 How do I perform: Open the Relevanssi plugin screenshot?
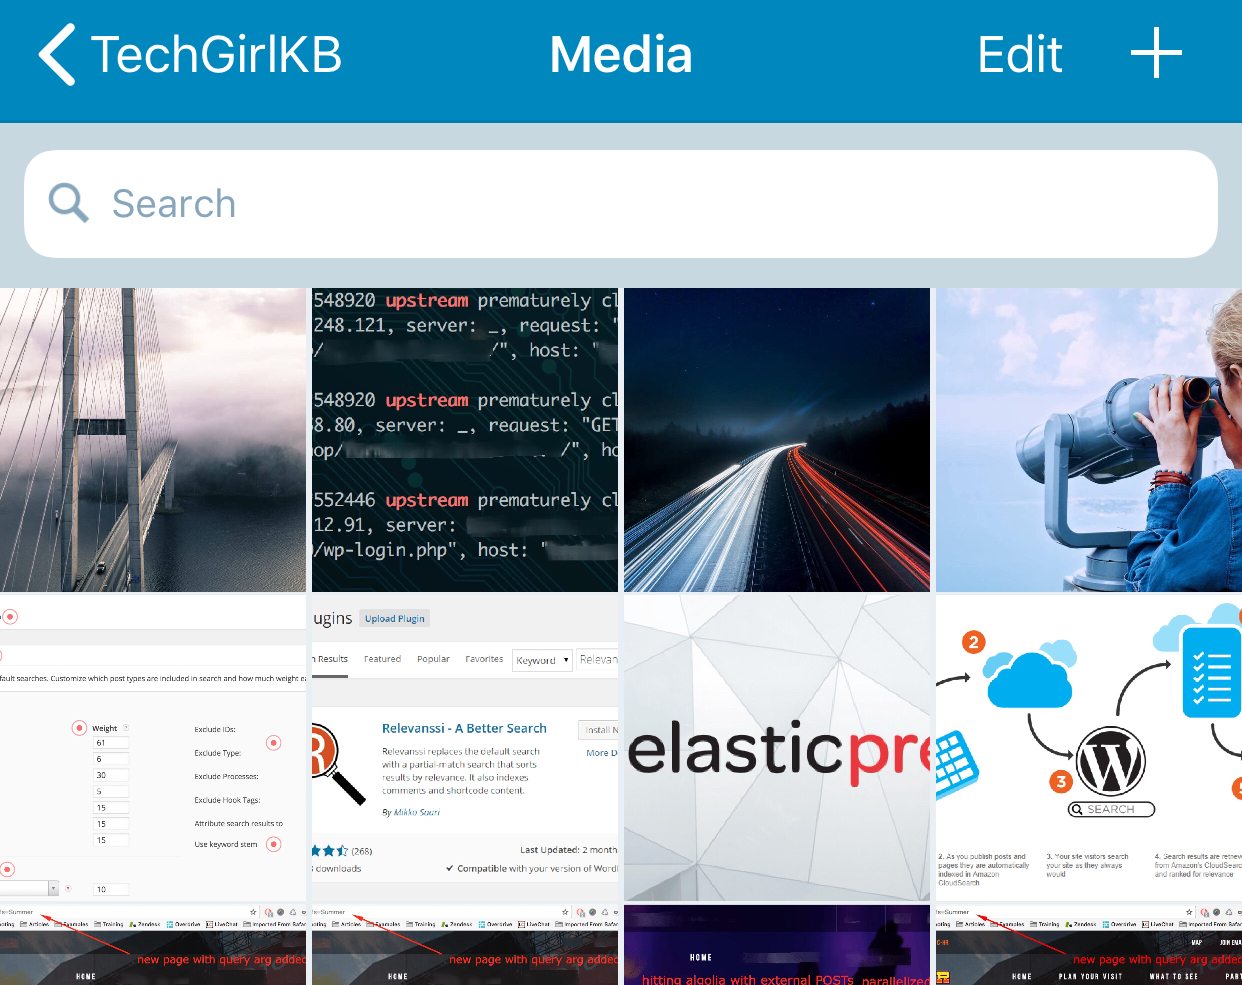(465, 748)
